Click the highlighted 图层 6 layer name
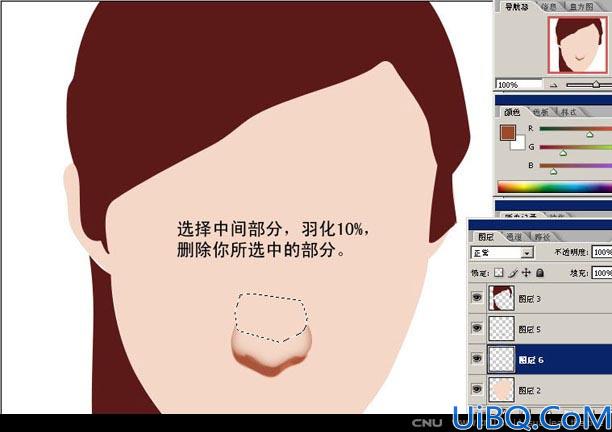Viewport: 612px width, 432px height. (531, 359)
